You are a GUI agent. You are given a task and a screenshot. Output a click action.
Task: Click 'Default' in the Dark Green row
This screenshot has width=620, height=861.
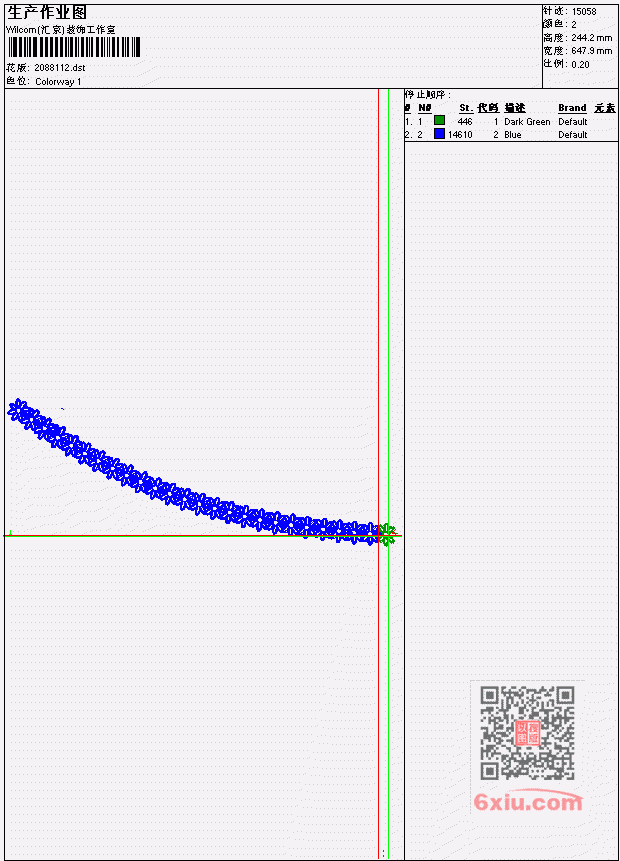coord(573,121)
